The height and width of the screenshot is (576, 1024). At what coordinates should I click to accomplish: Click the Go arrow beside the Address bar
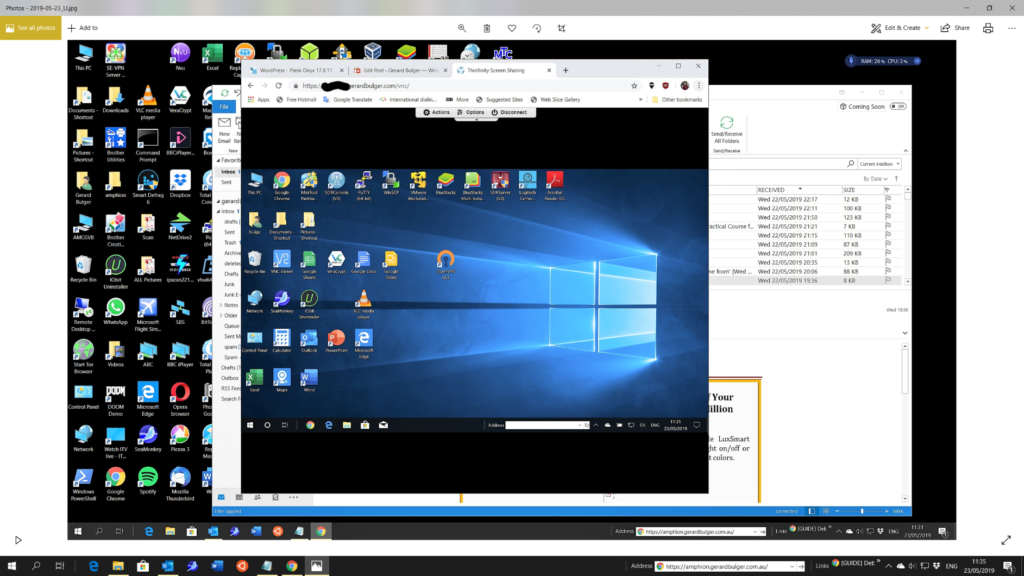(x=801, y=566)
